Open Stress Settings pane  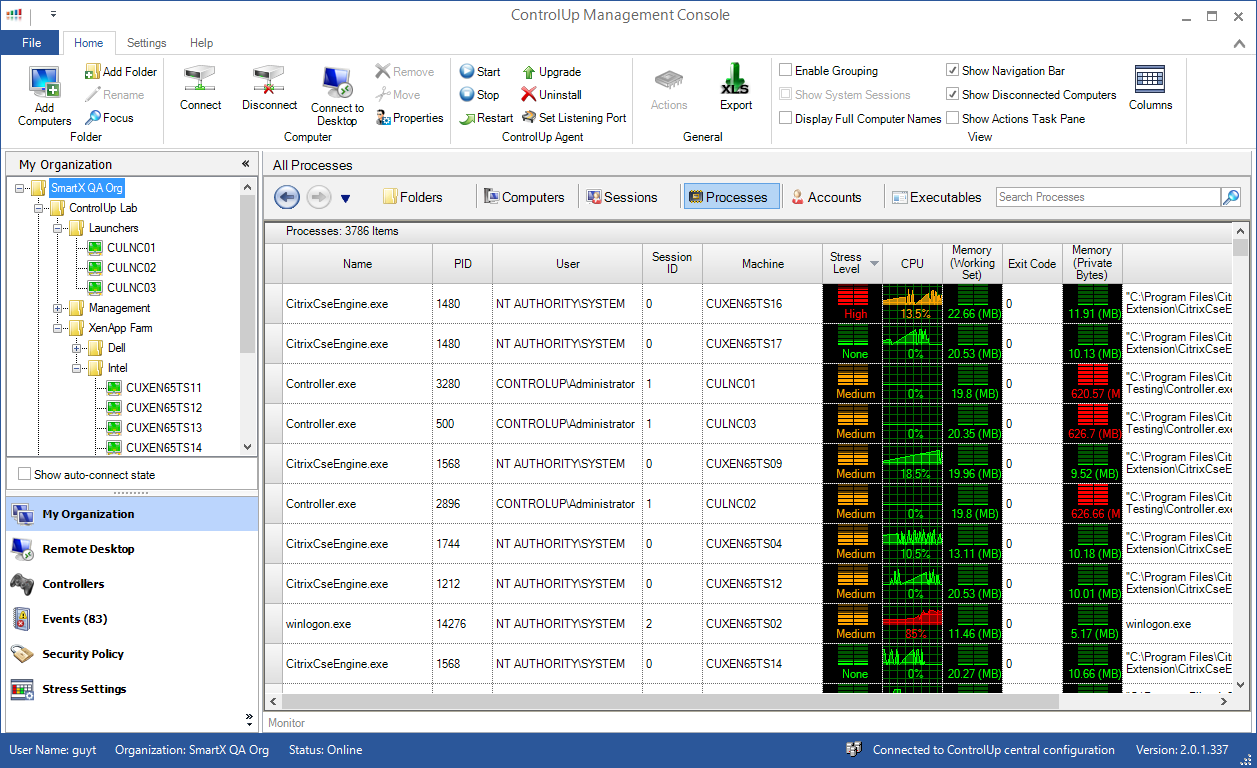[130, 689]
